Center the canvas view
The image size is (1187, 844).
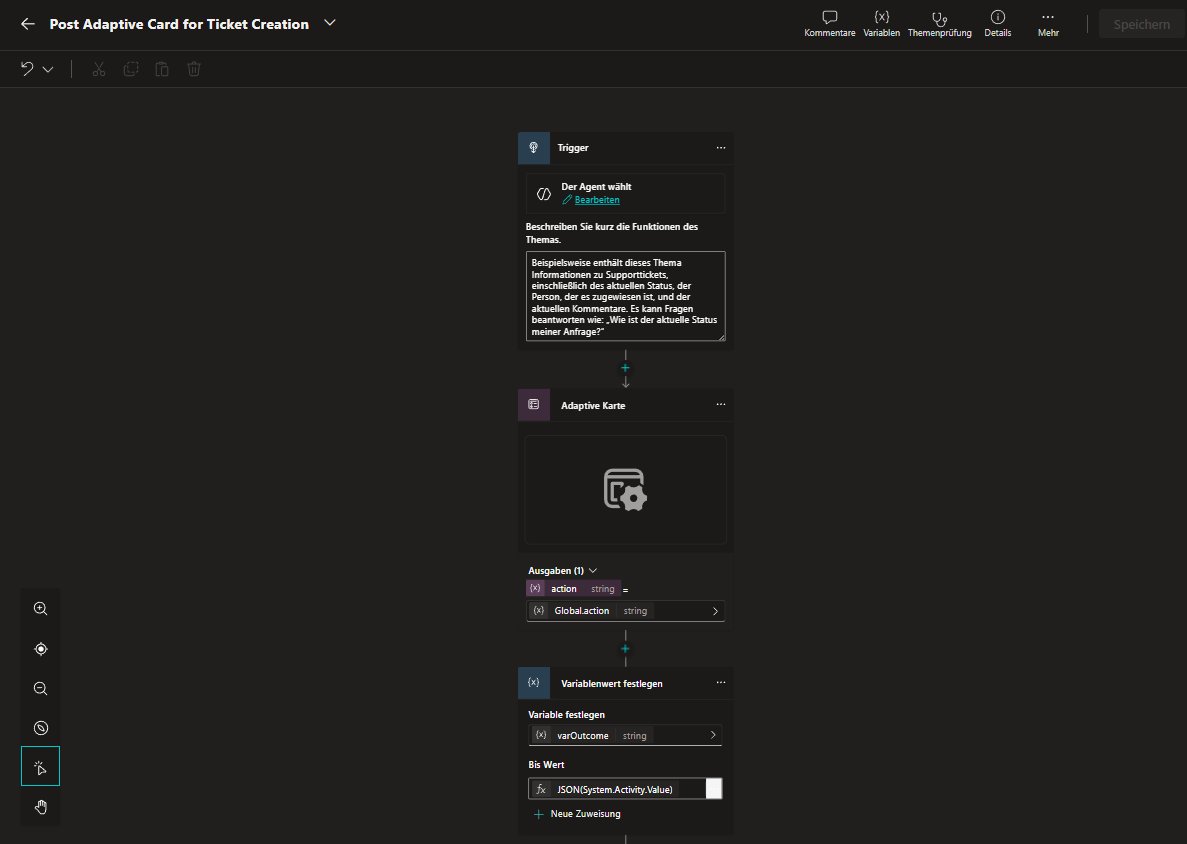(41, 649)
